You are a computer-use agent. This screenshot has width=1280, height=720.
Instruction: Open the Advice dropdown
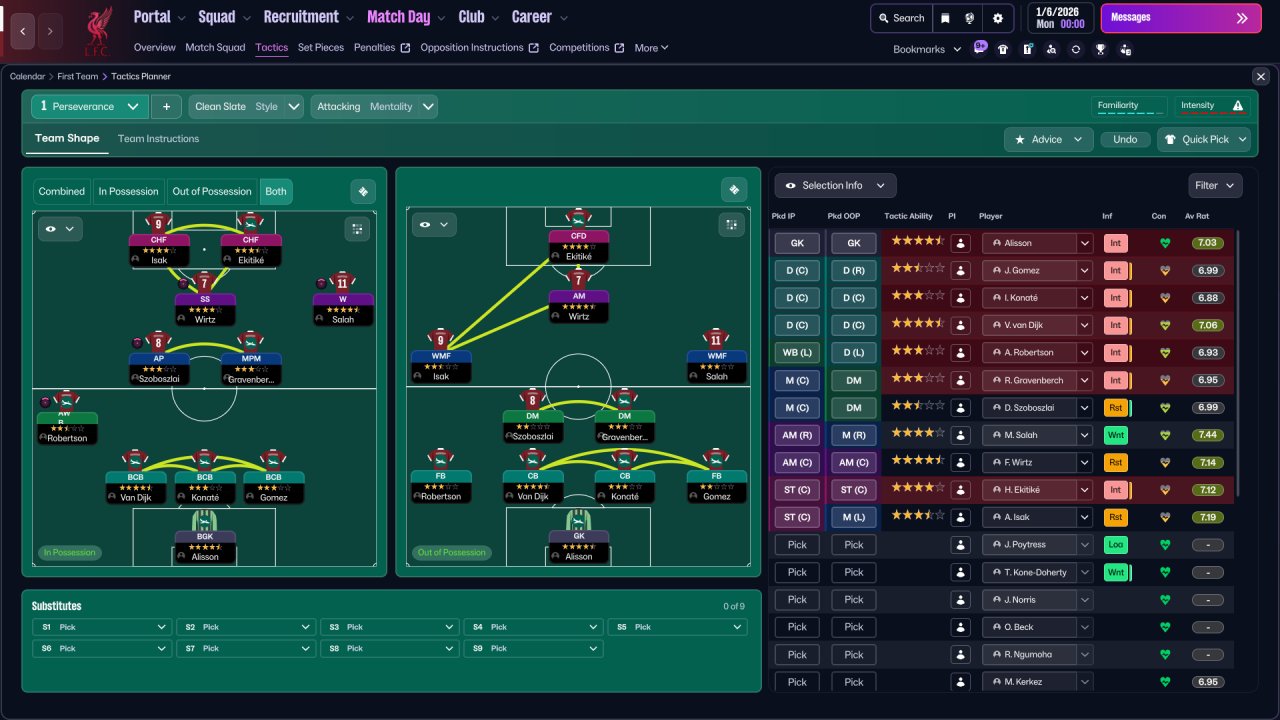(x=1048, y=140)
